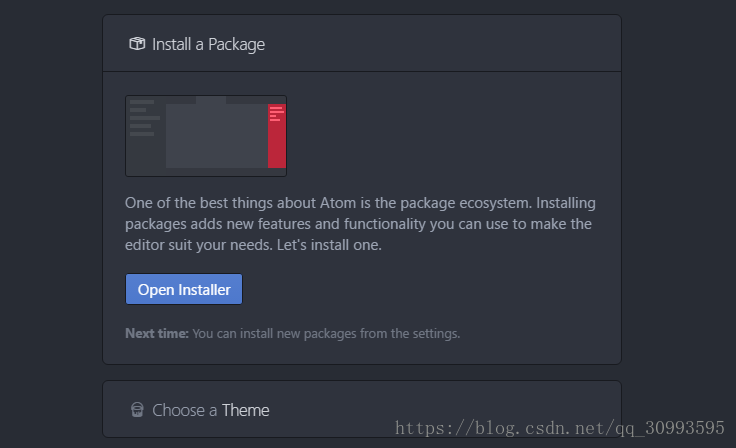Click the word 'Package' in the header title

[x=237, y=45]
